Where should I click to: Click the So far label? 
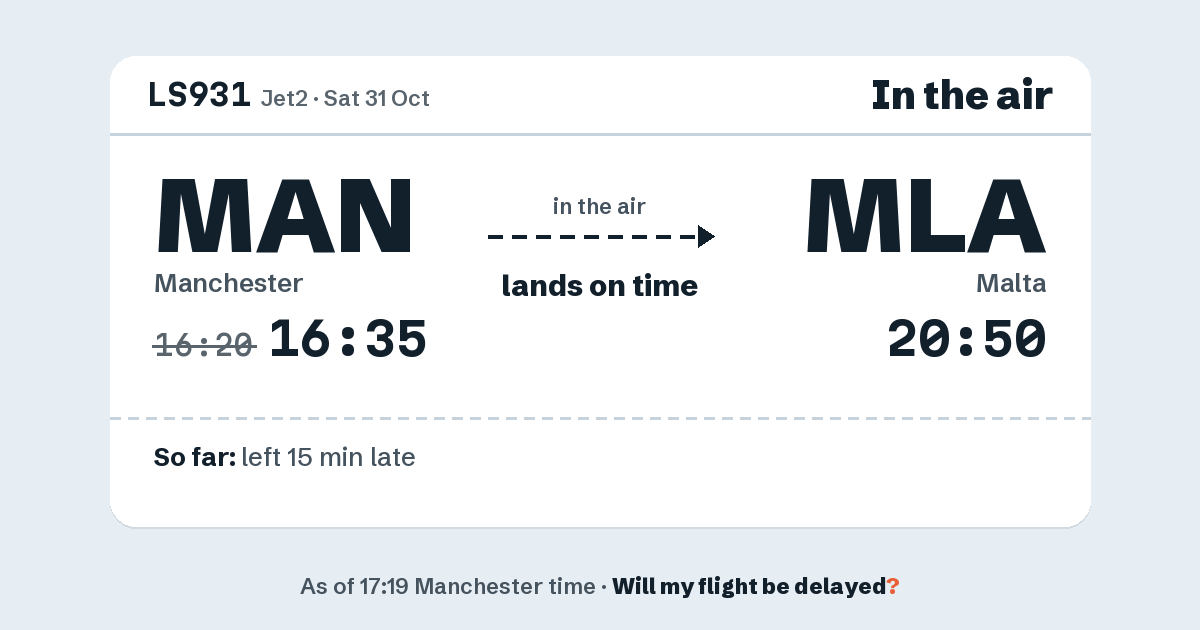(195, 458)
